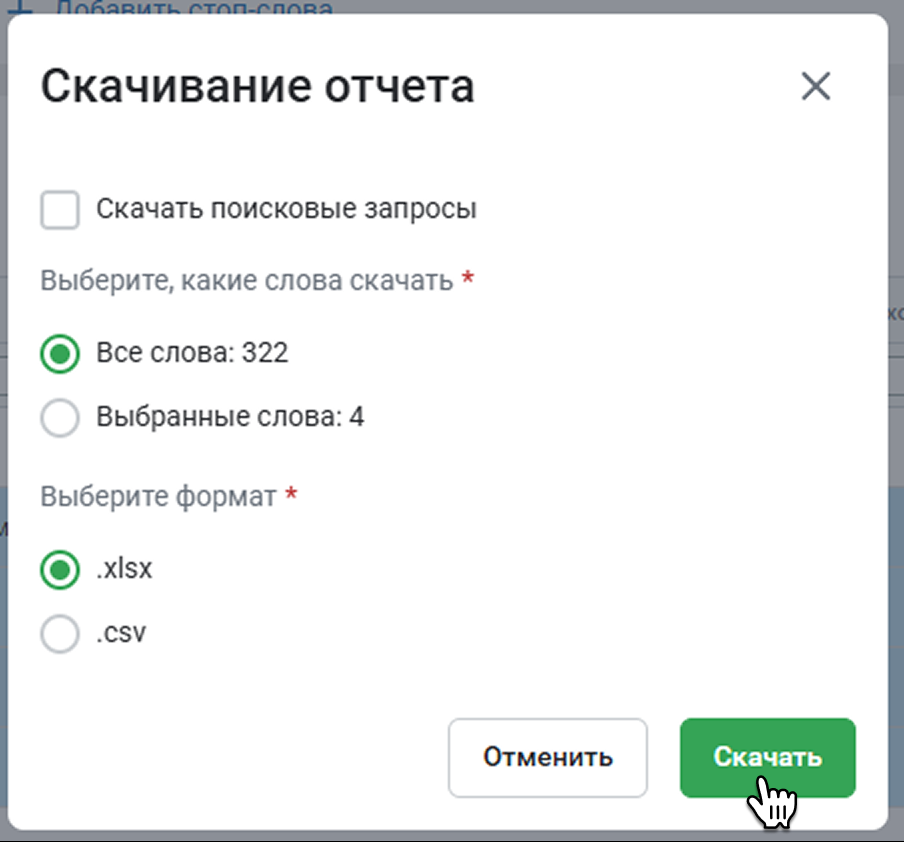Click red asterisk next to 'Выберите формат'
Screen dimensions: 904x842
coord(291,495)
